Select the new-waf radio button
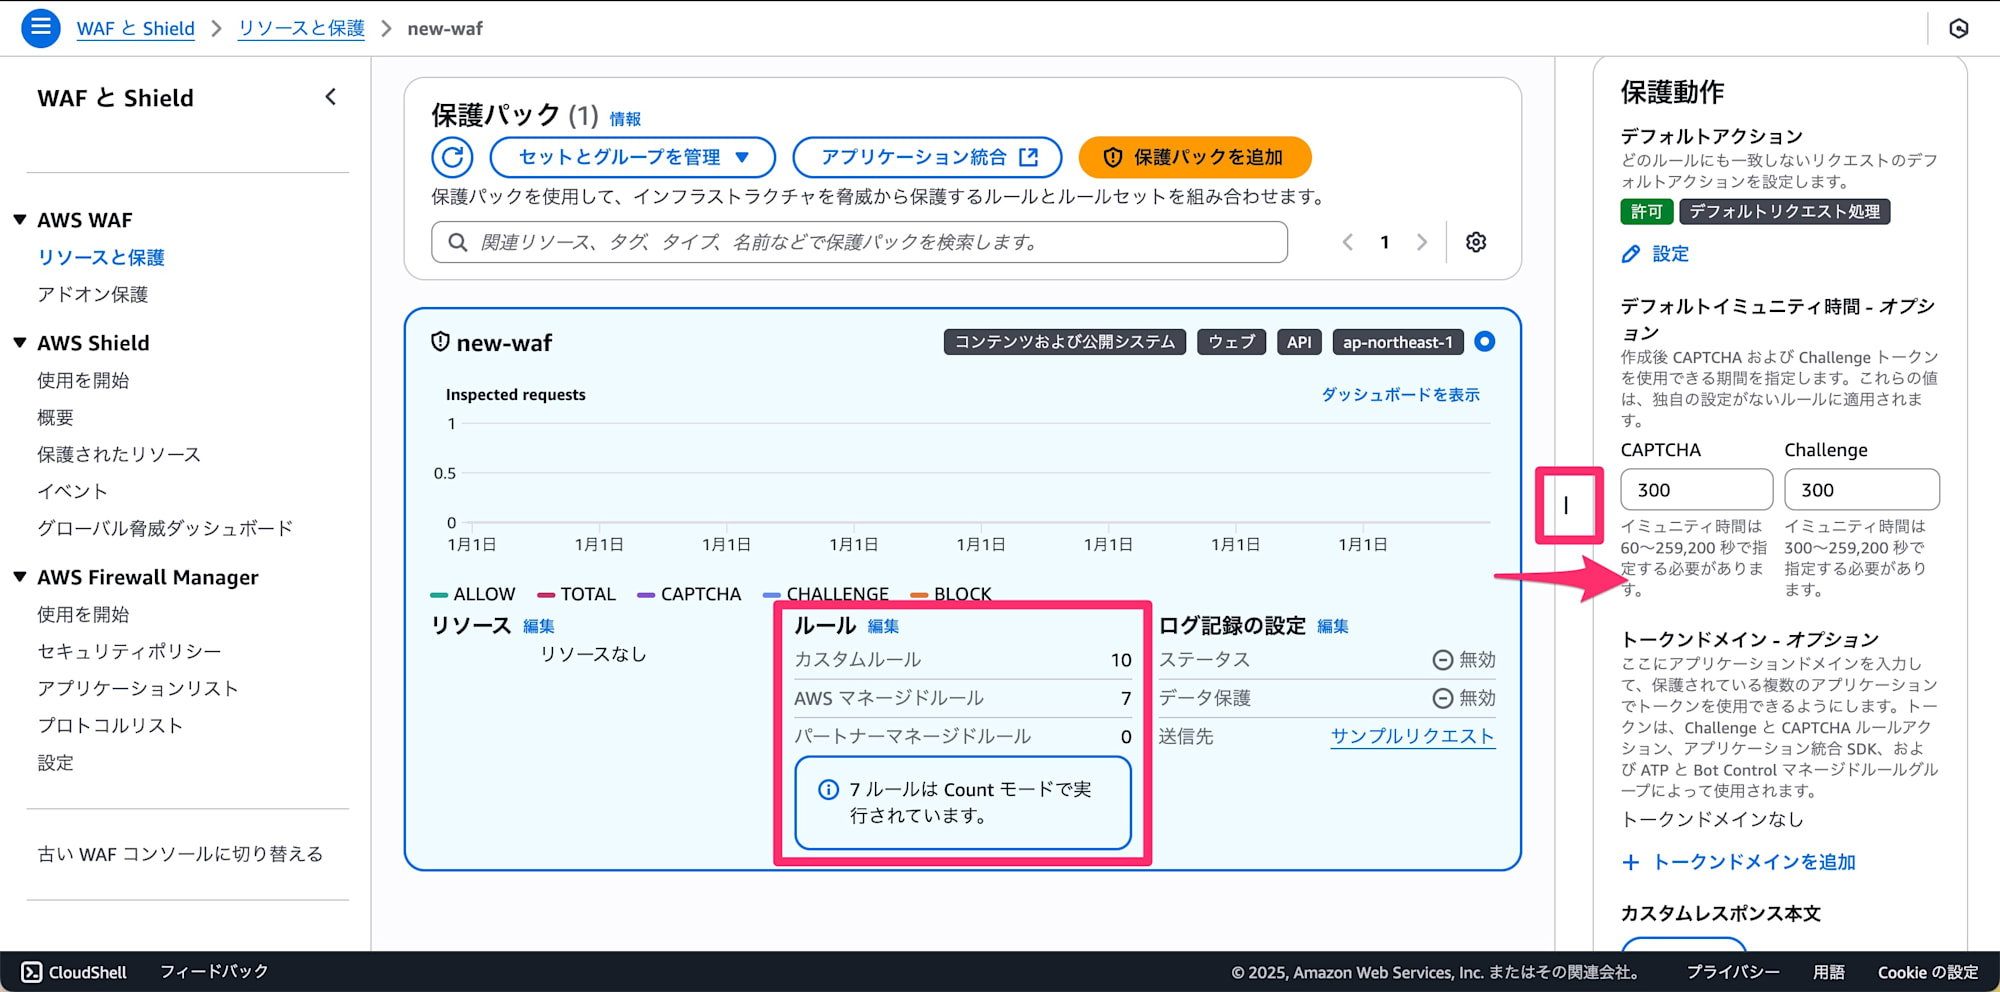Screen dimensions: 2000x992 pos(1485,342)
